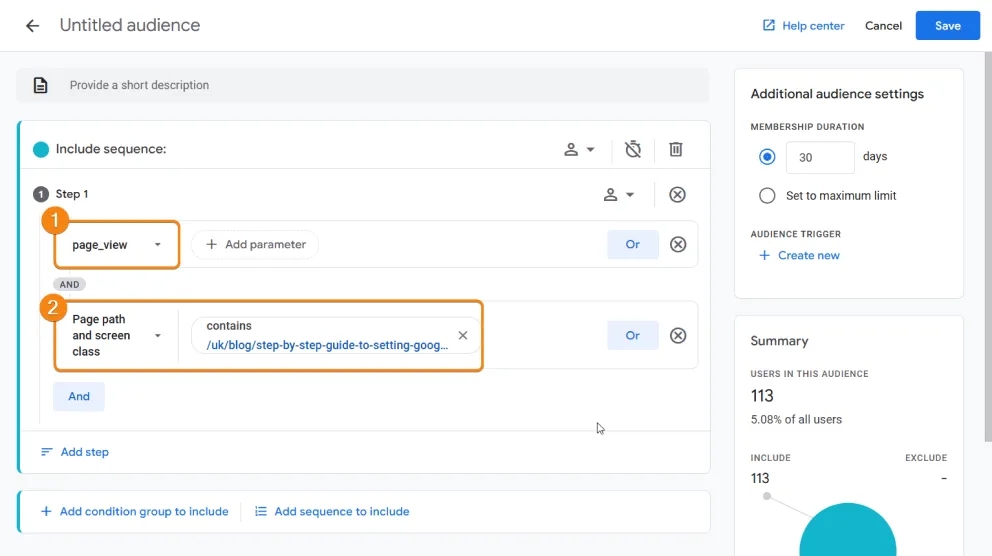Click the teal audience pie chart

coord(847,531)
